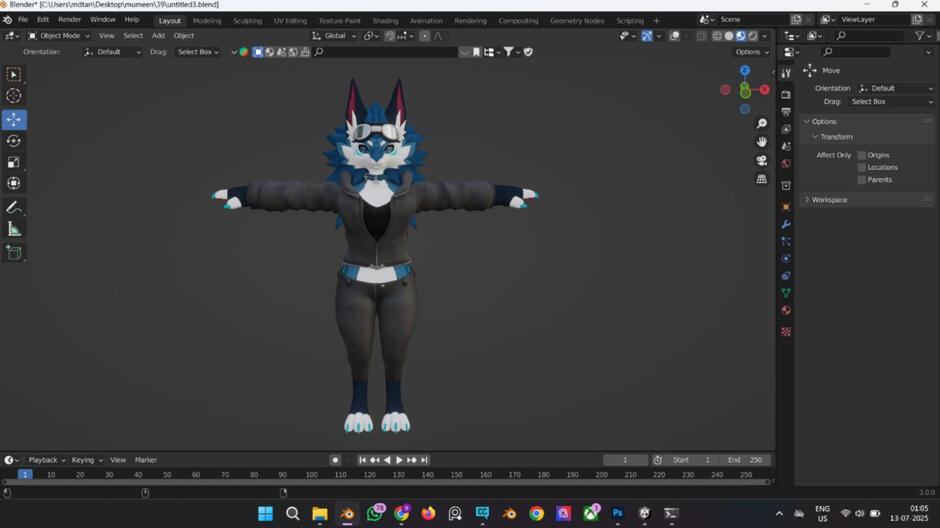Open the Object properties orange square tab
940x528 pixels.
[786, 207]
